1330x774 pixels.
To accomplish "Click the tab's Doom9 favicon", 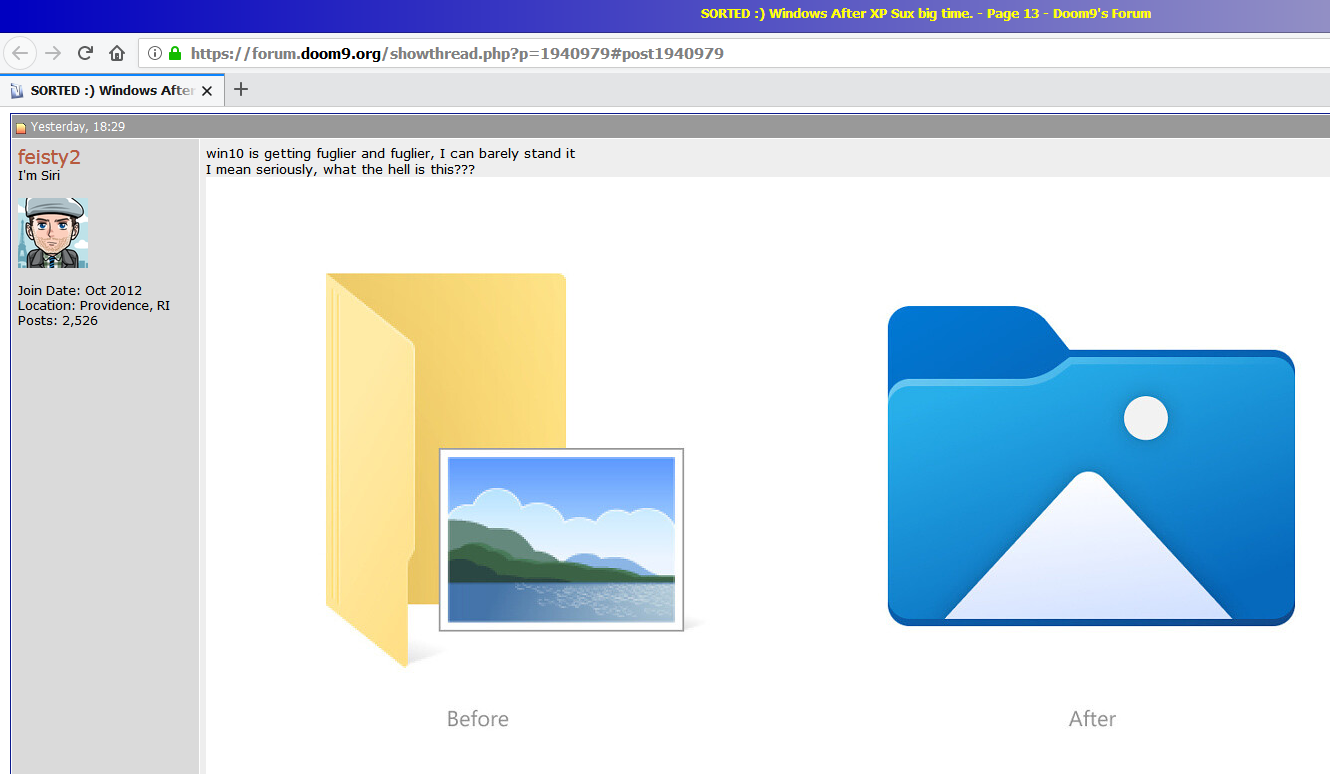I will (16, 91).
